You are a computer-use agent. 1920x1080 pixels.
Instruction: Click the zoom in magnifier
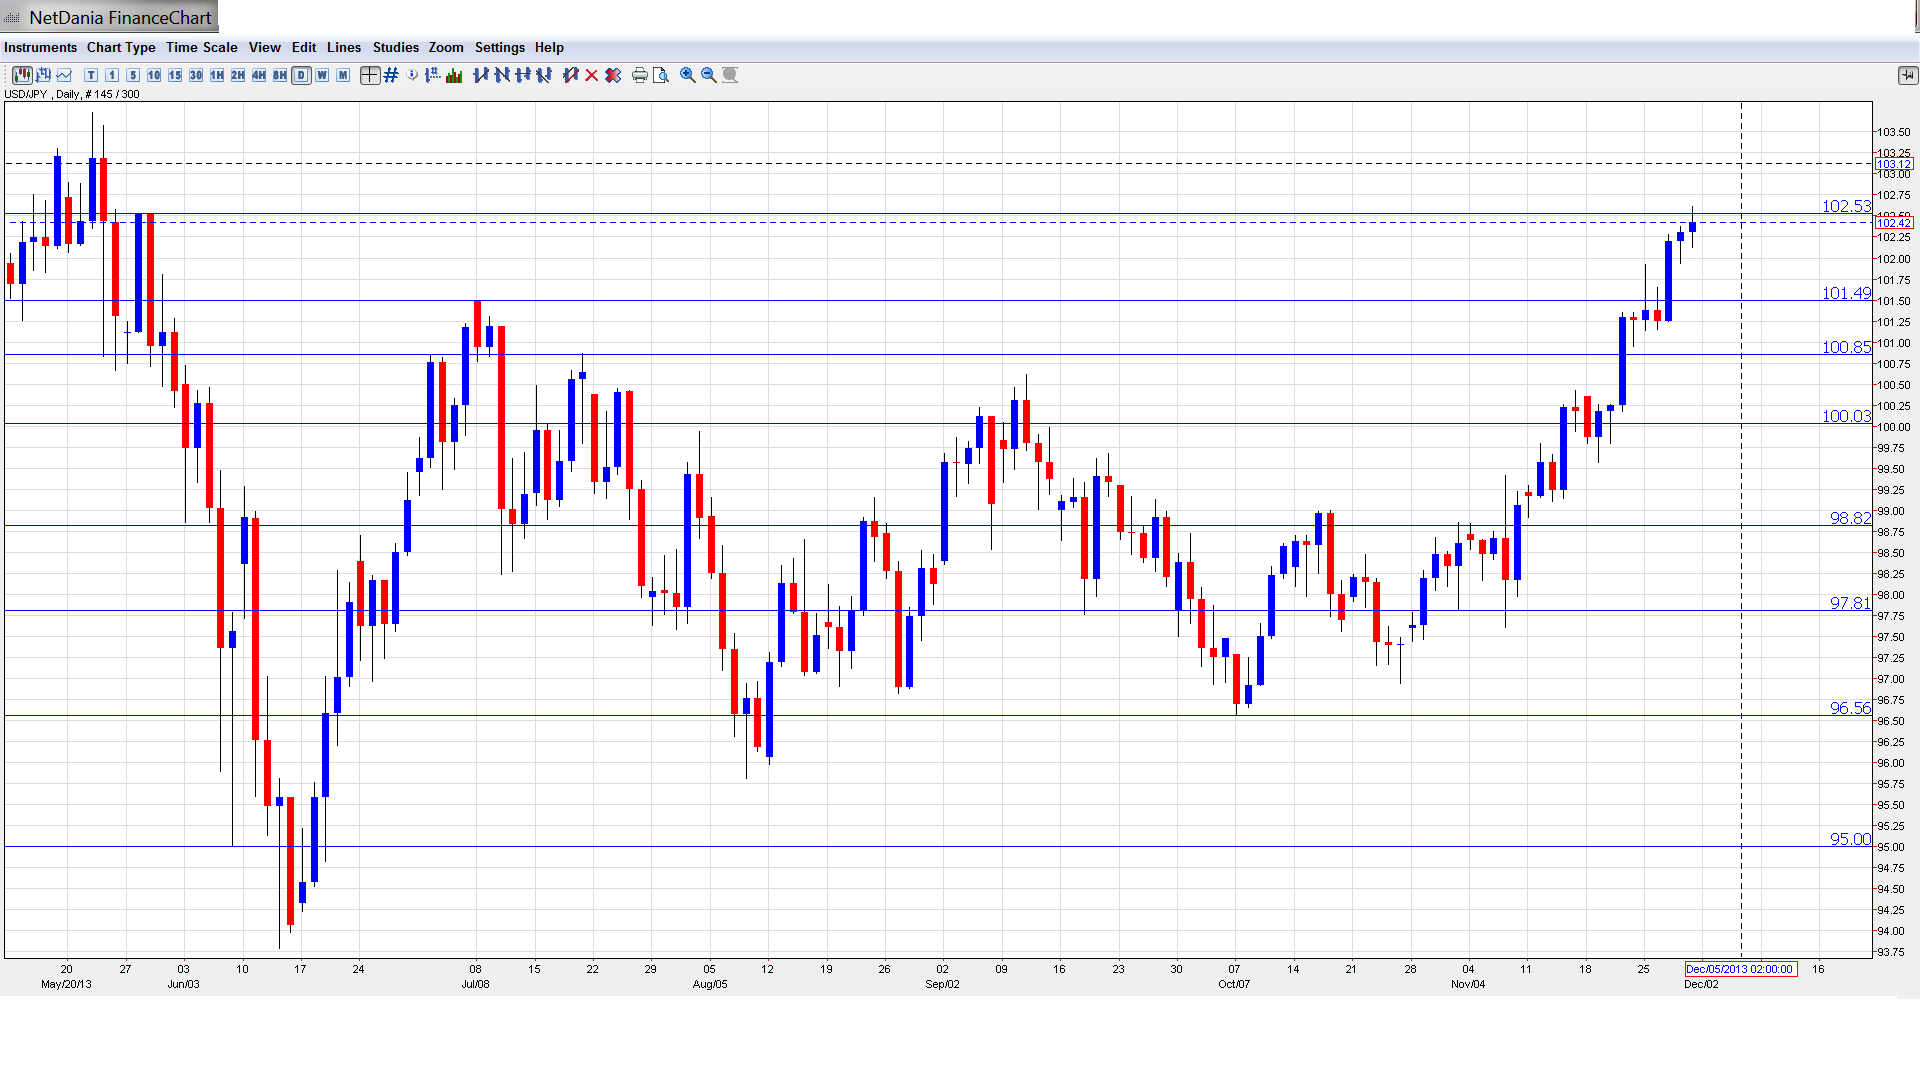(688, 75)
